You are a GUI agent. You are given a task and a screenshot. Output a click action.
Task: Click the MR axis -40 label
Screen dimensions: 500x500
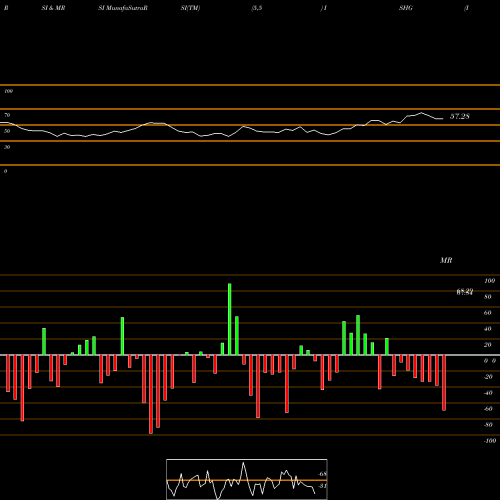[488, 393]
